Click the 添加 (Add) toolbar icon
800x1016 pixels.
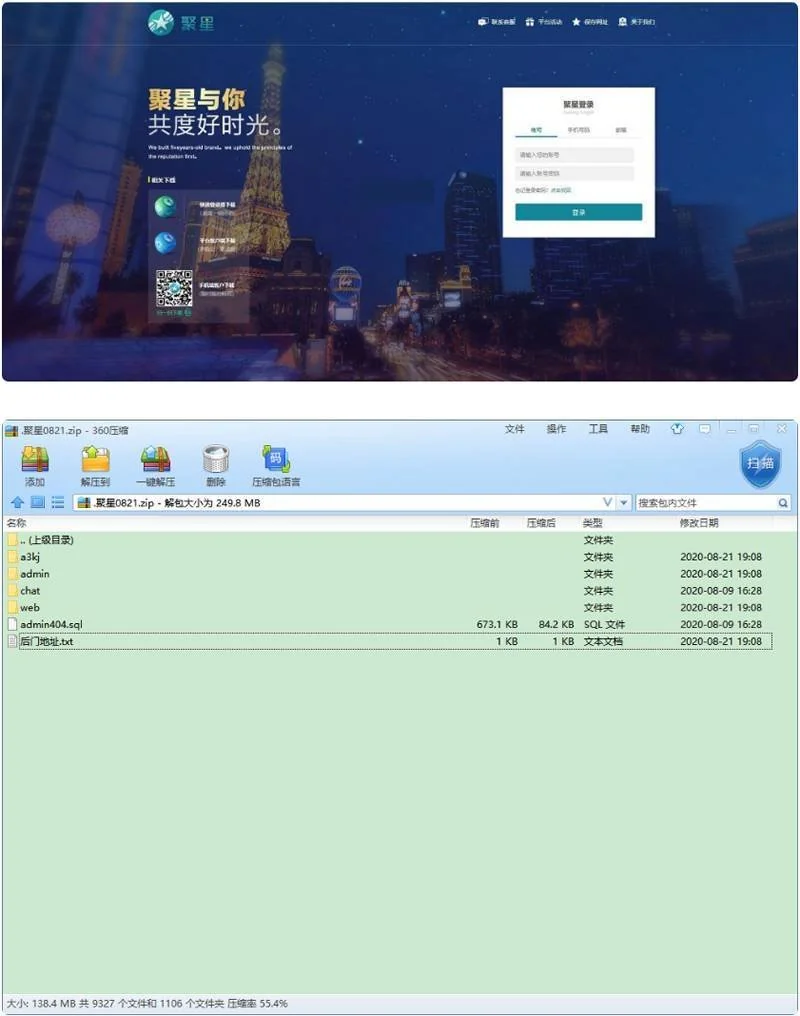click(x=35, y=465)
